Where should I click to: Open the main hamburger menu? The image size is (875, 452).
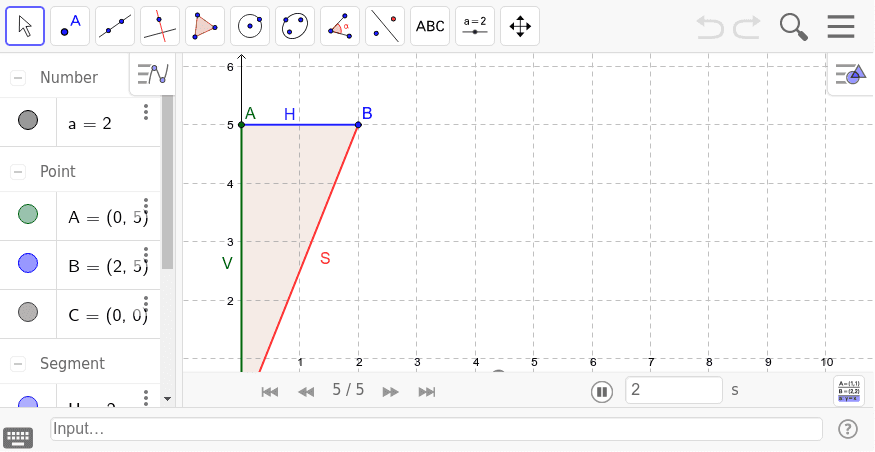click(x=841, y=26)
